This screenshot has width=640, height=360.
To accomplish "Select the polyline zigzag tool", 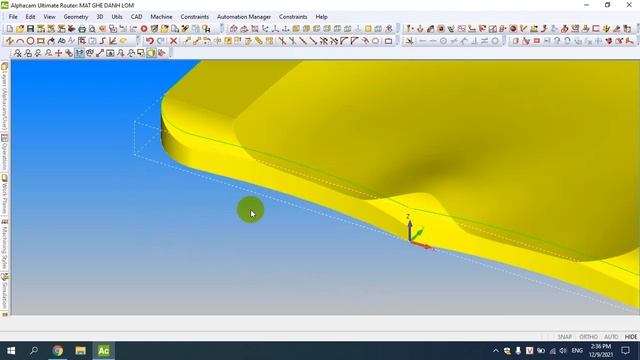I will click(x=9, y=41).
